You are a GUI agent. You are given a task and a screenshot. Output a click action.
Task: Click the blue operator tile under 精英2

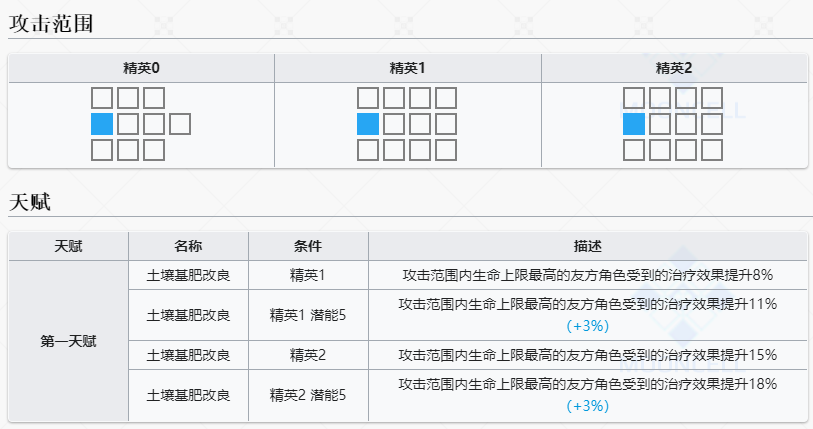point(634,124)
